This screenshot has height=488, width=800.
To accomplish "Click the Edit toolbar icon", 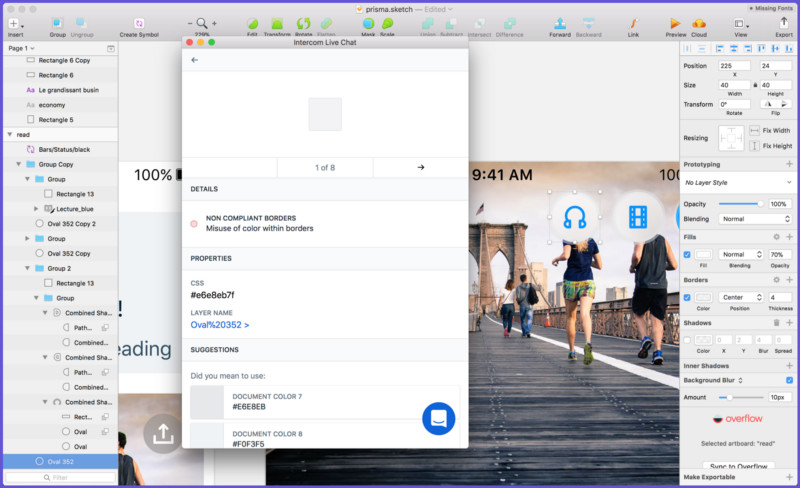I will (252, 23).
